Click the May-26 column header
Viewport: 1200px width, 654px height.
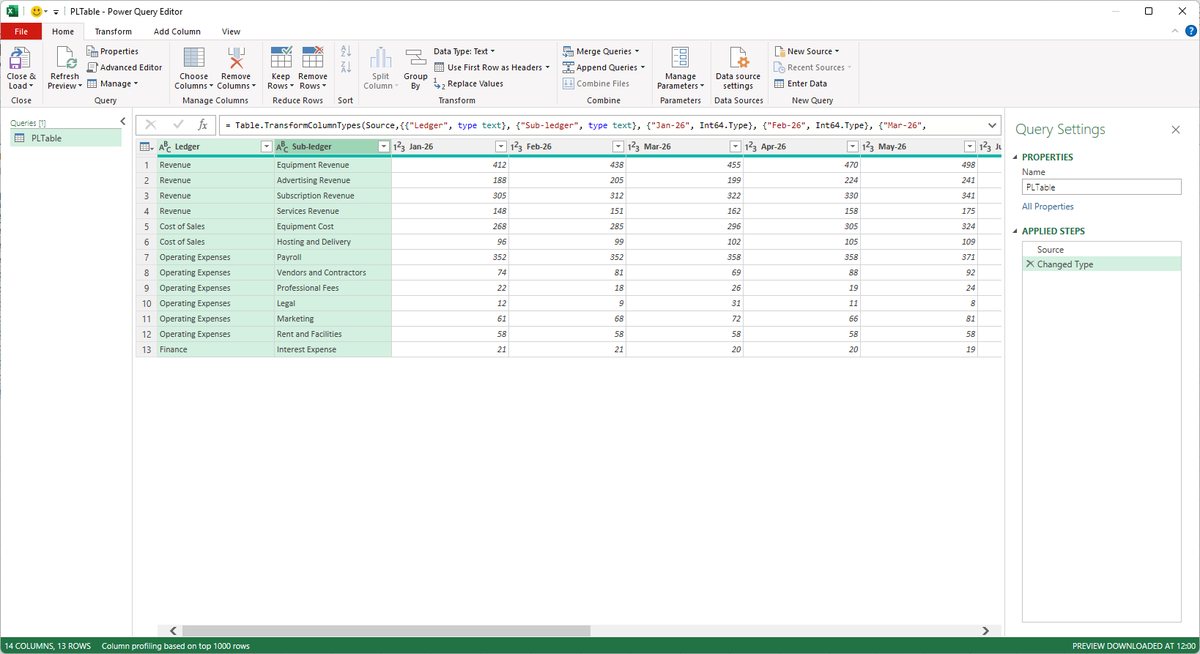pyautogui.click(x=918, y=147)
